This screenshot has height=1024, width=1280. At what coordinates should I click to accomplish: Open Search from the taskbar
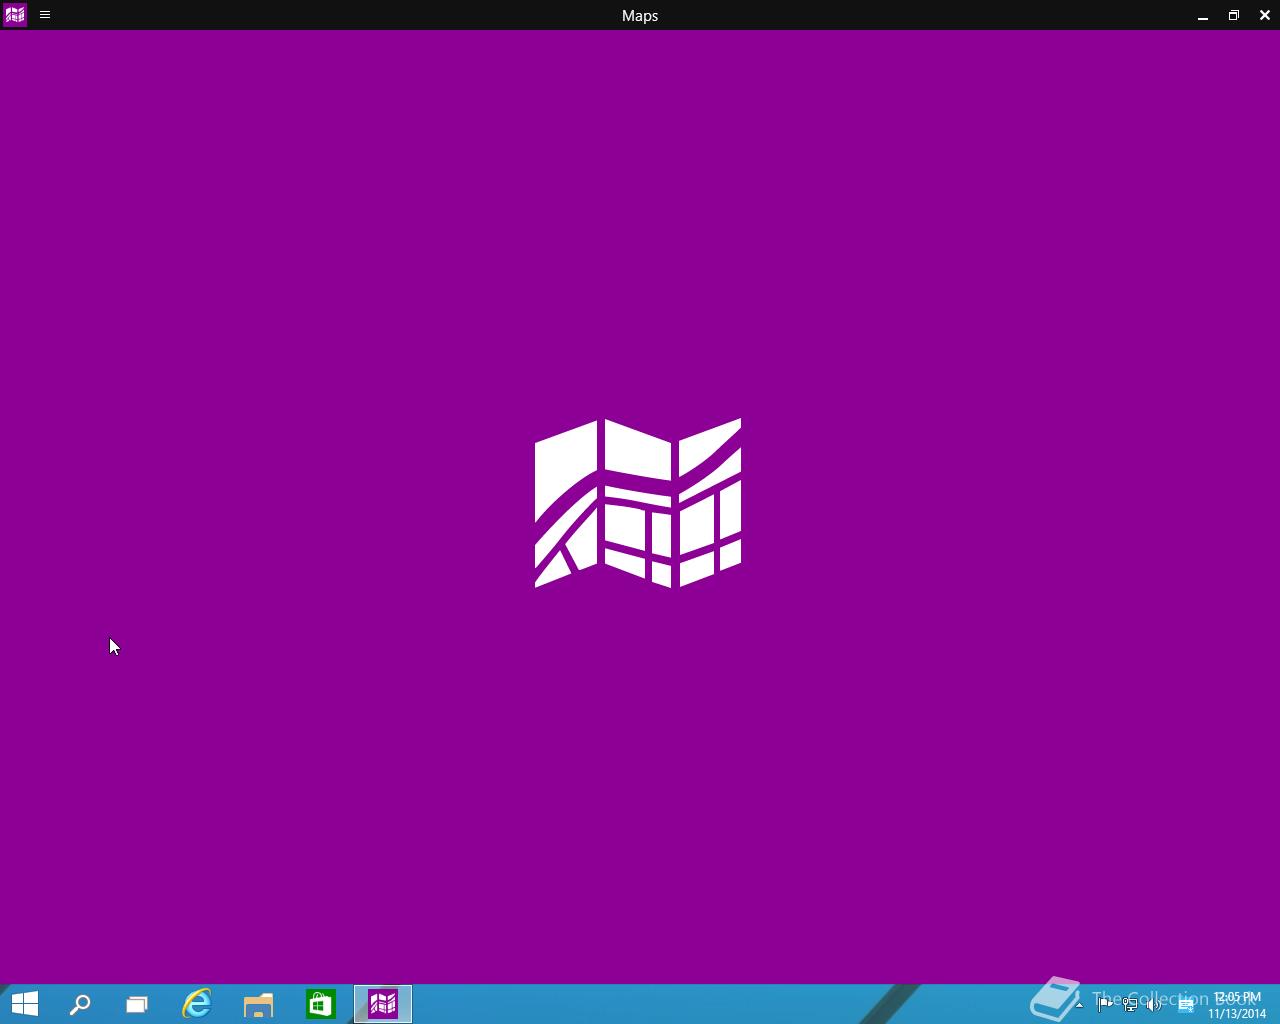point(80,1004)
